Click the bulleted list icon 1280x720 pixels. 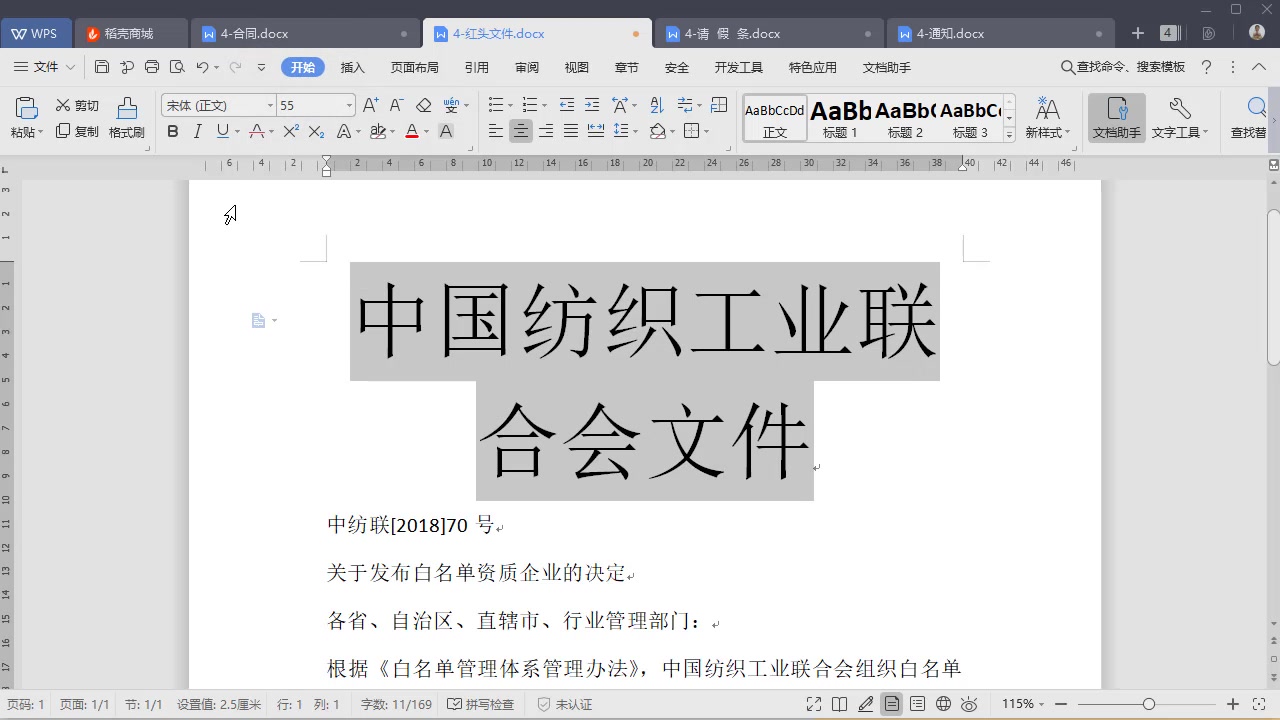click(x=495, y=105)
